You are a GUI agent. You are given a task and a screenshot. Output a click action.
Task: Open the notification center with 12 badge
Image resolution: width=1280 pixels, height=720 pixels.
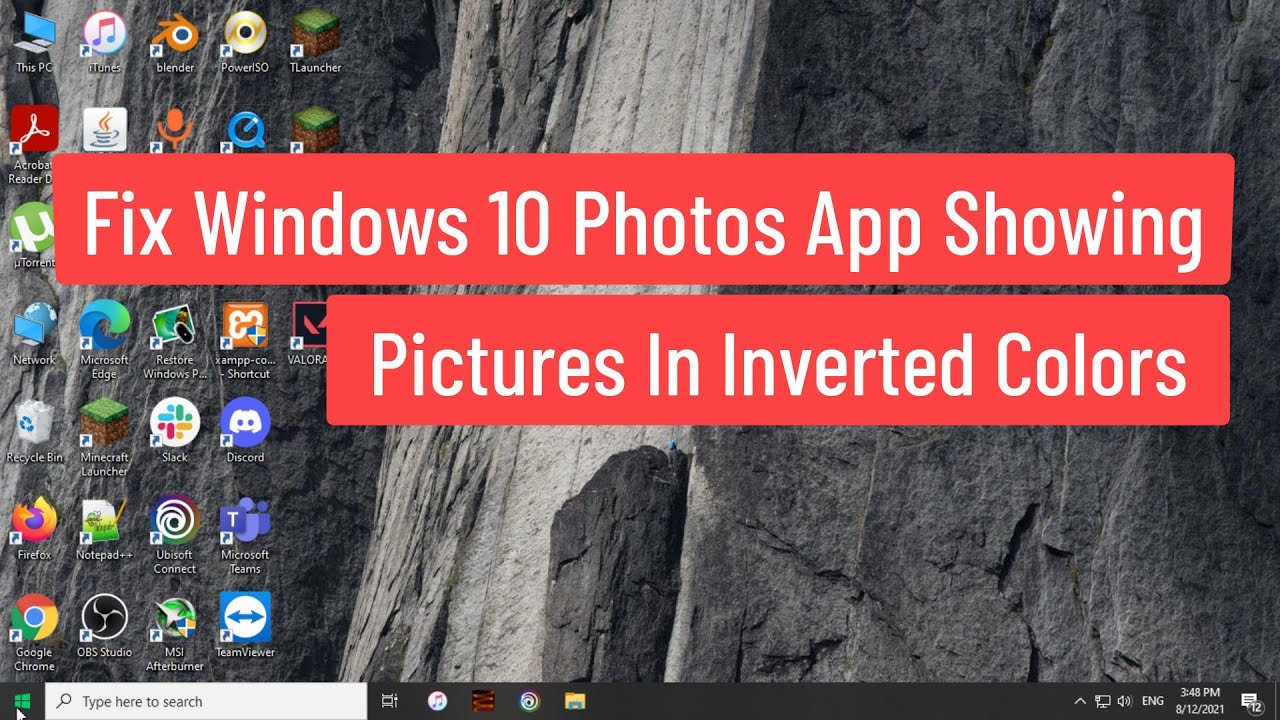point(1250,701)
